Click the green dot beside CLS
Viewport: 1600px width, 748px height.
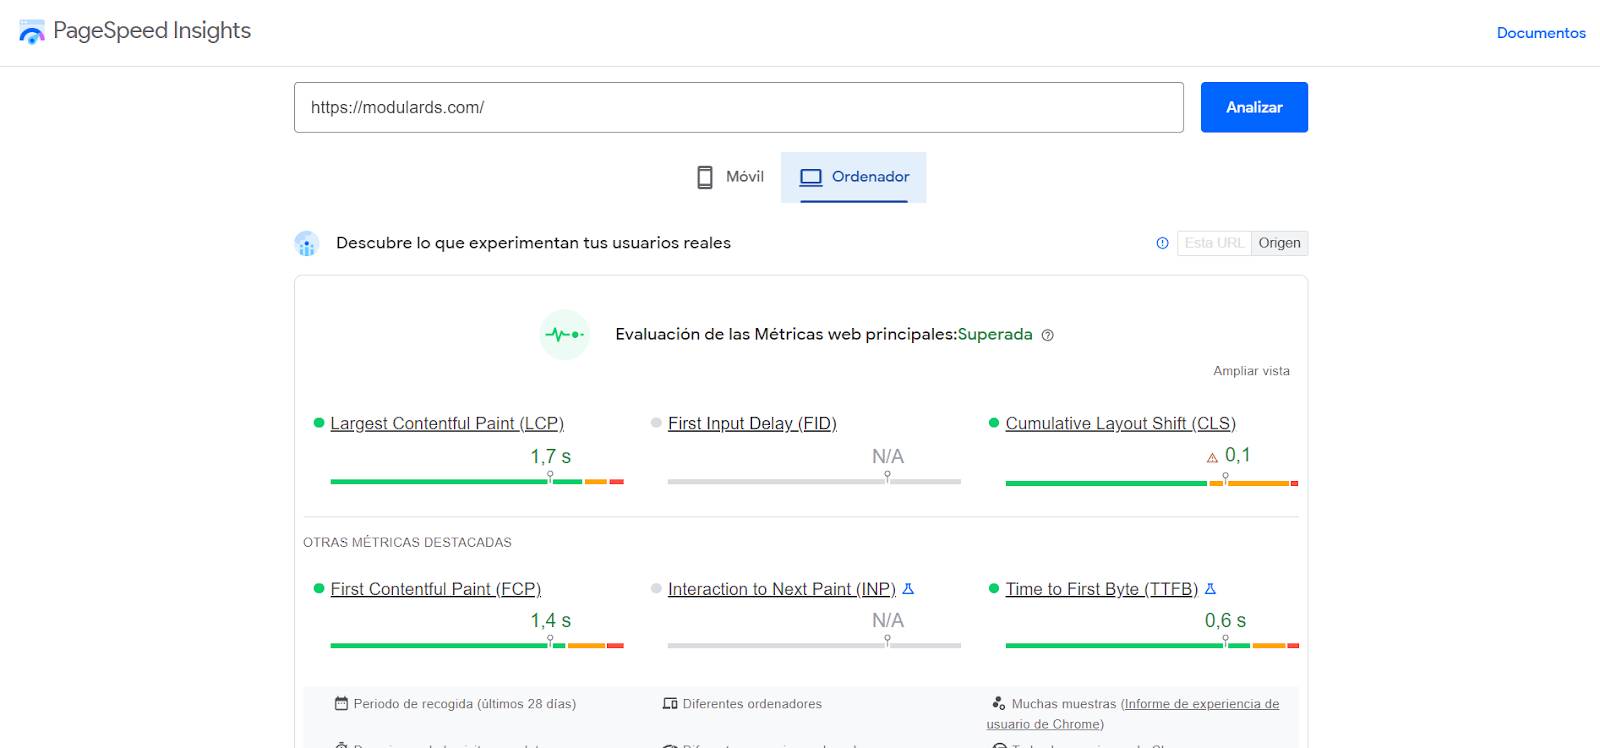point(994,423)
